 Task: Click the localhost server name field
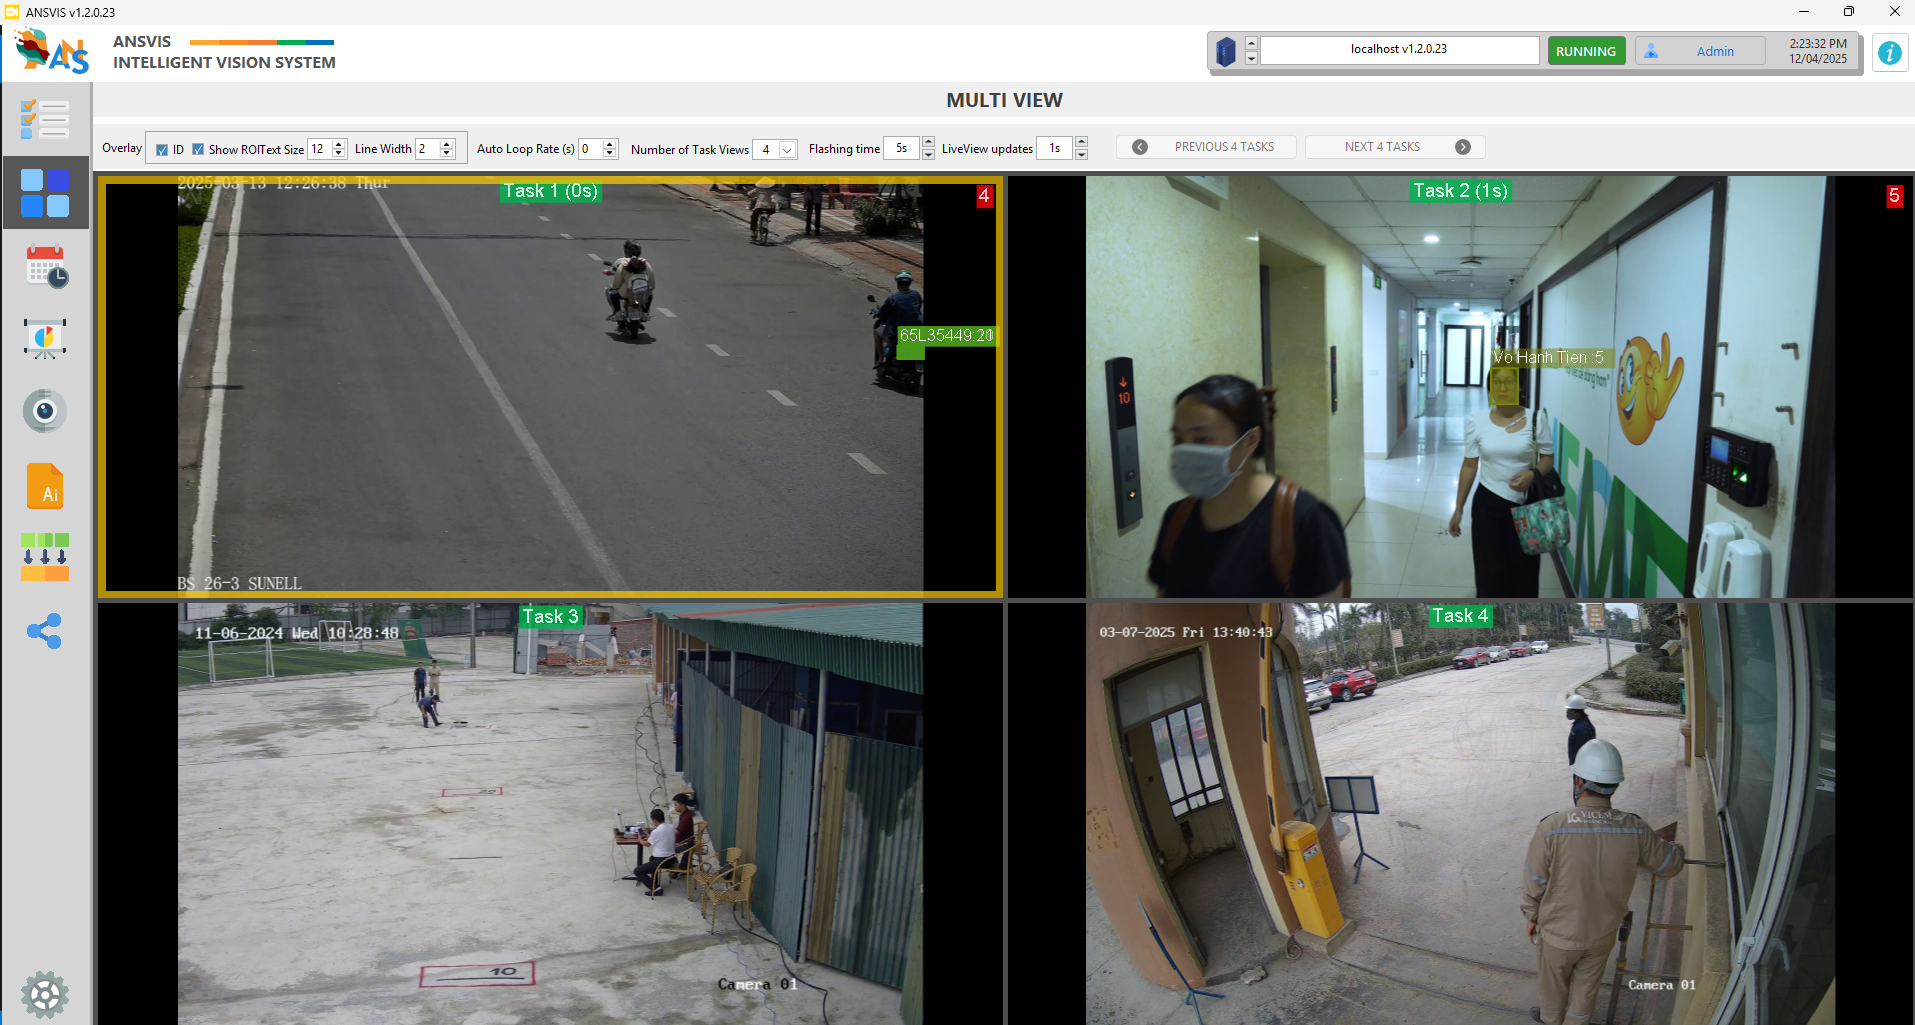pos(1398,50)
